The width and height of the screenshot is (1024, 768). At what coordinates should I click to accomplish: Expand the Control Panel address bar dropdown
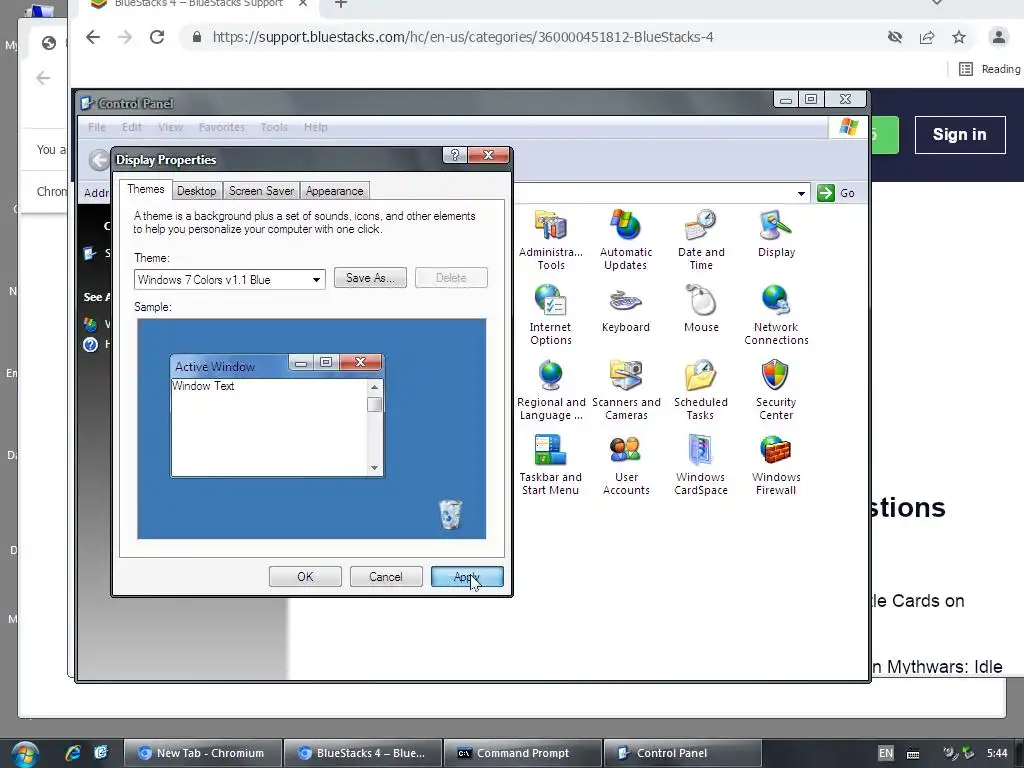(x=801, y=193)
